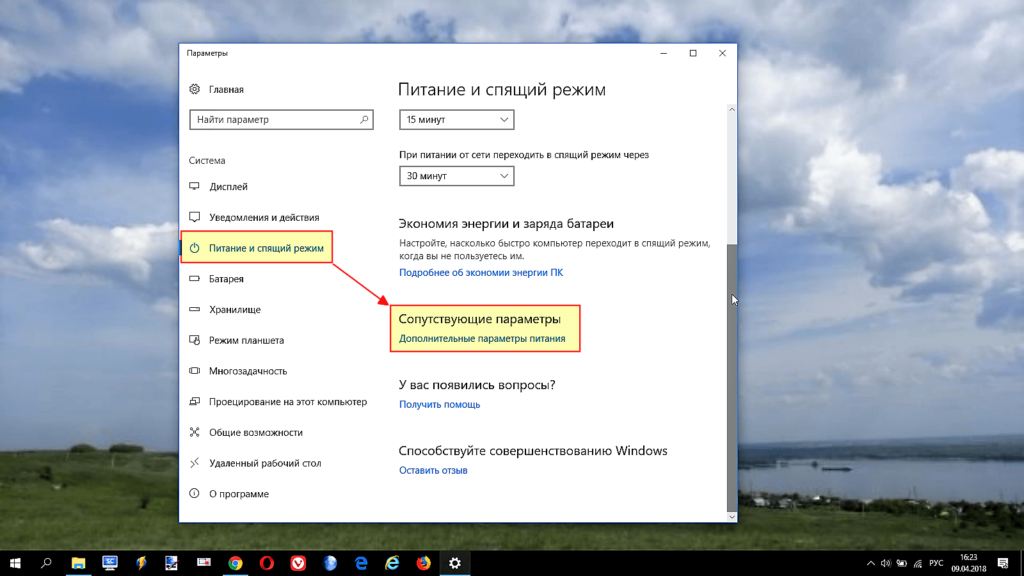Open the 30 минут sleep dropdown
This screenshot has width=1024, height=576.
456,176
